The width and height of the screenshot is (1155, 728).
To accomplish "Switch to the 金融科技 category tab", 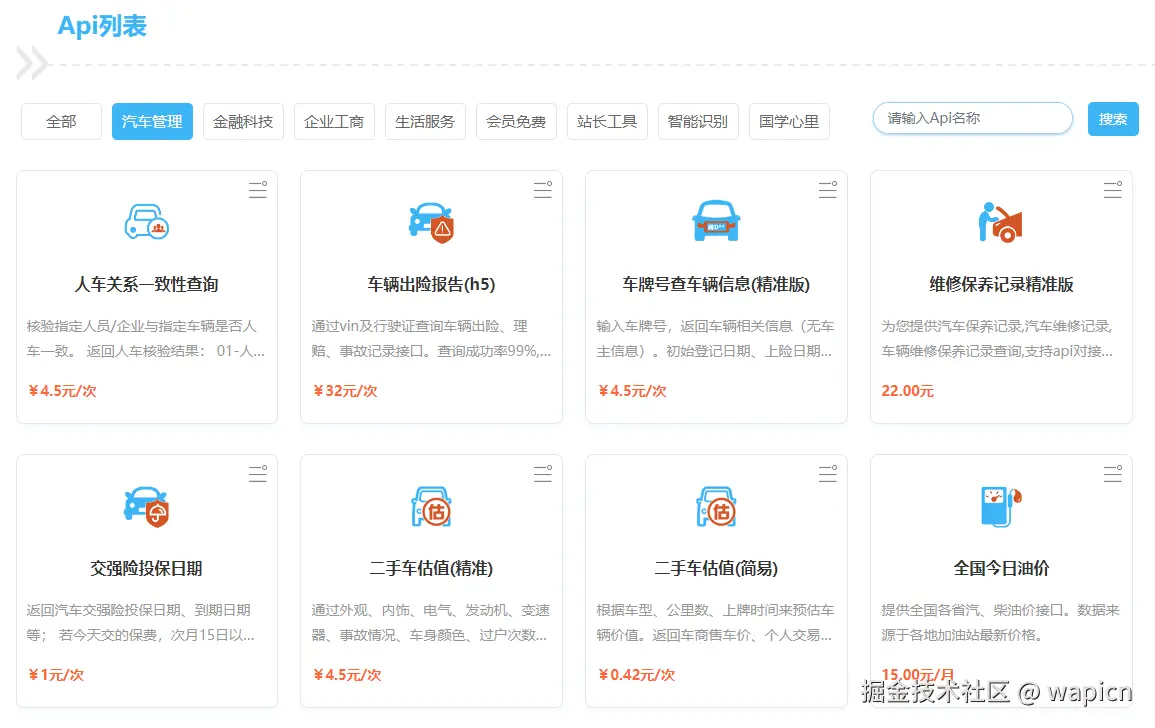I will (243, 120).
